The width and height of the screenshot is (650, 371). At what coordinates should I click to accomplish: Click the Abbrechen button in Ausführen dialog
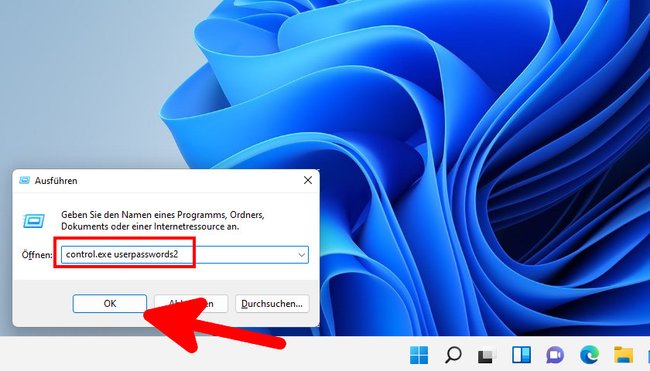click(191, 303)
